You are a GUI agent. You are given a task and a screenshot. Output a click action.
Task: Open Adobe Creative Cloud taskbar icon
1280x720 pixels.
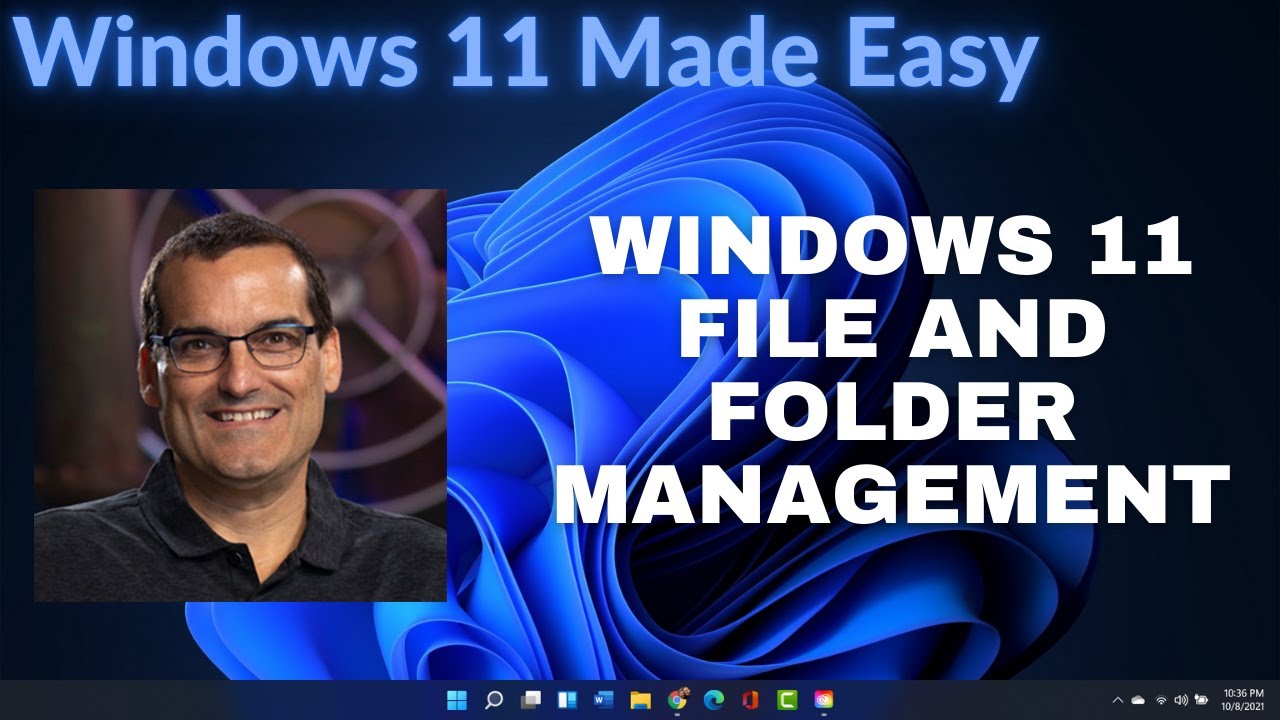point(824,699)
